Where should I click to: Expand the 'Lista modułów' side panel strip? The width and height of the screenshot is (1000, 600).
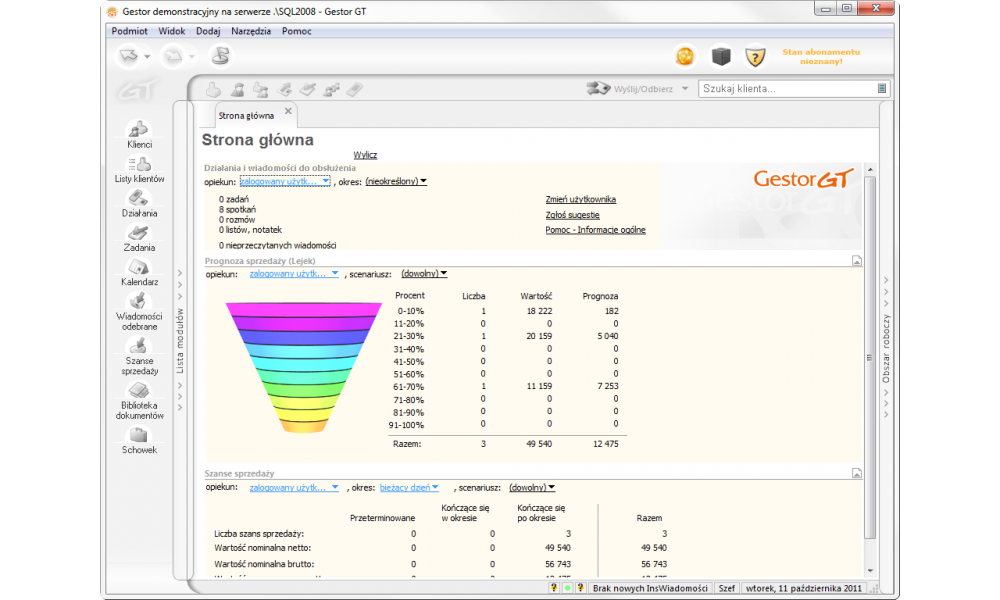(180, 340)
